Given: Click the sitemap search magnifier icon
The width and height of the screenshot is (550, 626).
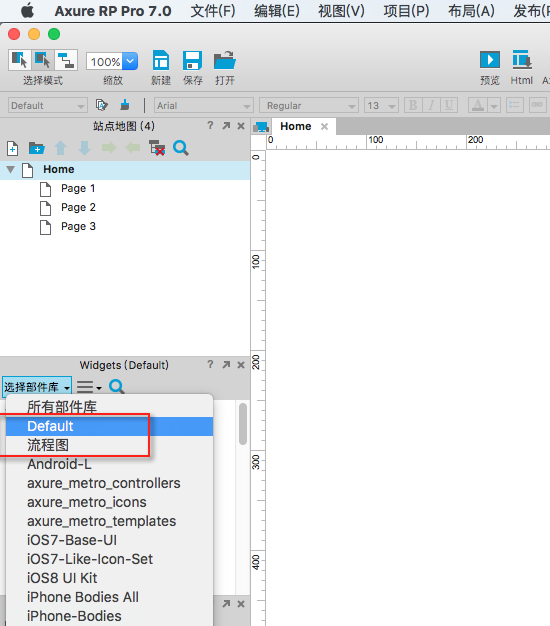Looking at the screenshot, I should (x=181, y=148).
